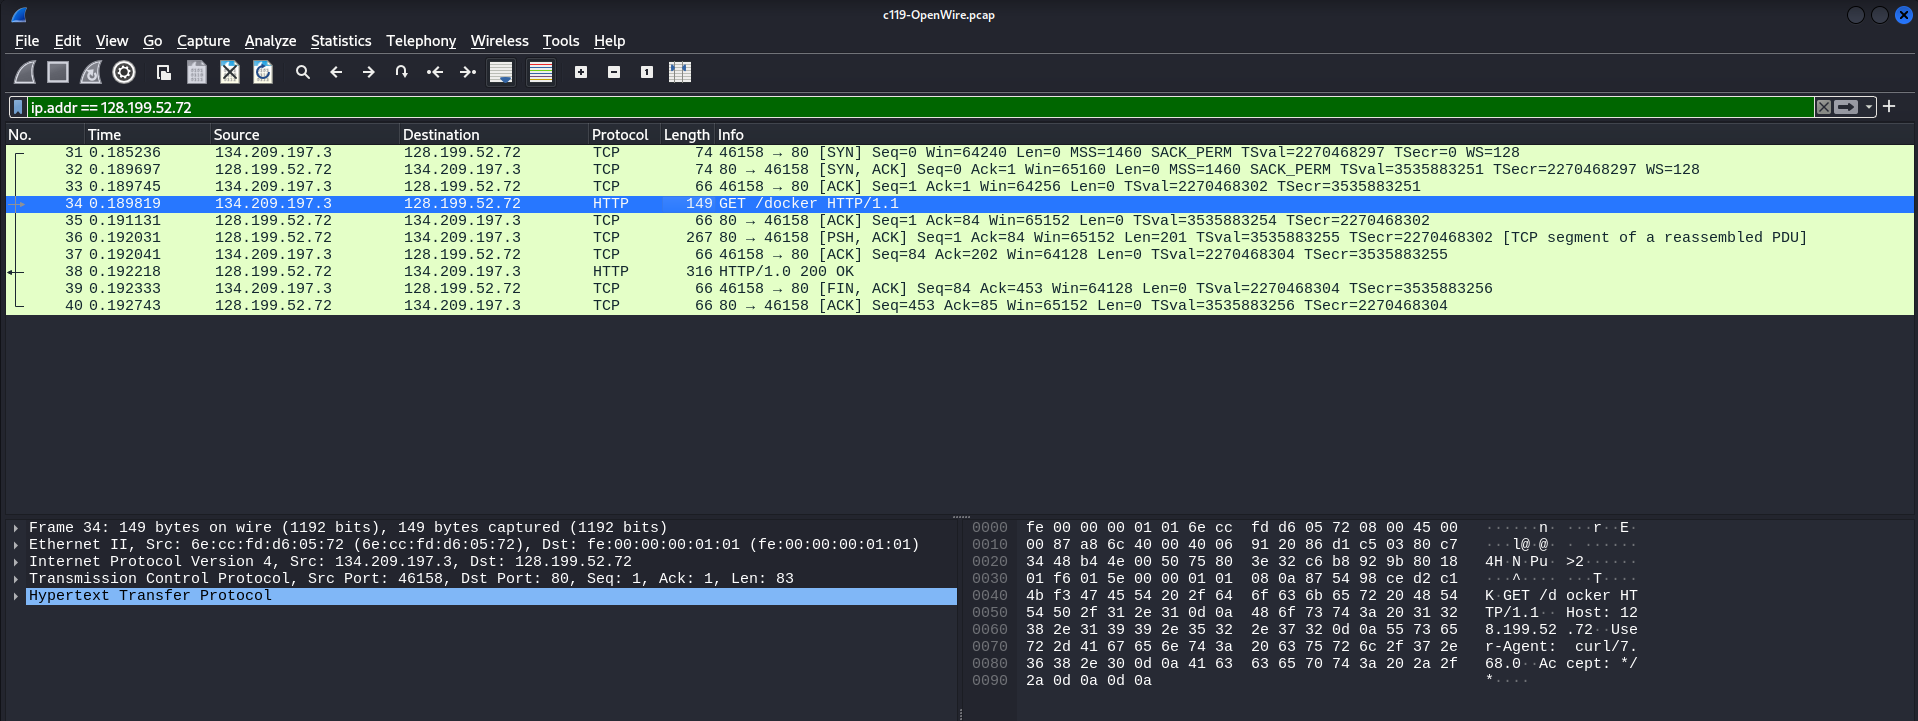
Task: Click the Close capture file icon
Action: (230, 72)
